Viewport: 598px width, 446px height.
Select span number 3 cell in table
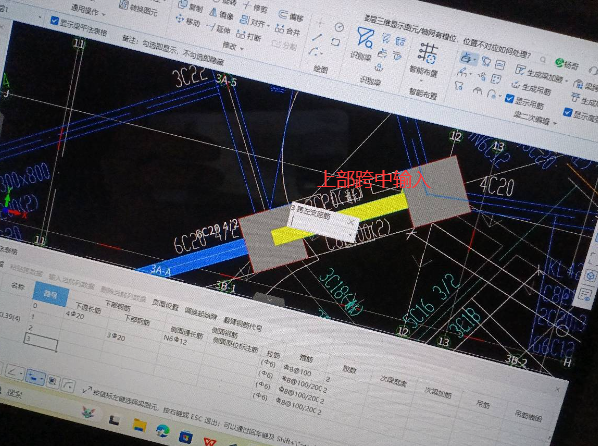coord(40,342)
